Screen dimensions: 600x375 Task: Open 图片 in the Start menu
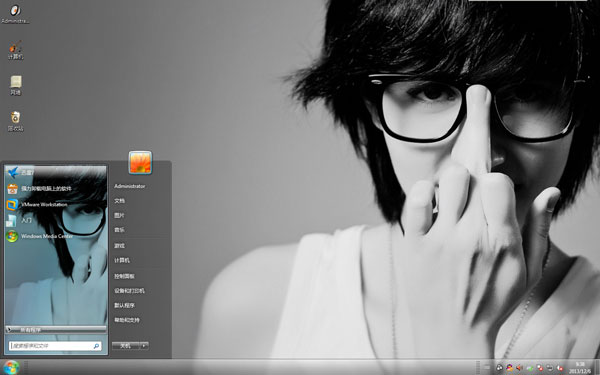click(x=119, y=215)
